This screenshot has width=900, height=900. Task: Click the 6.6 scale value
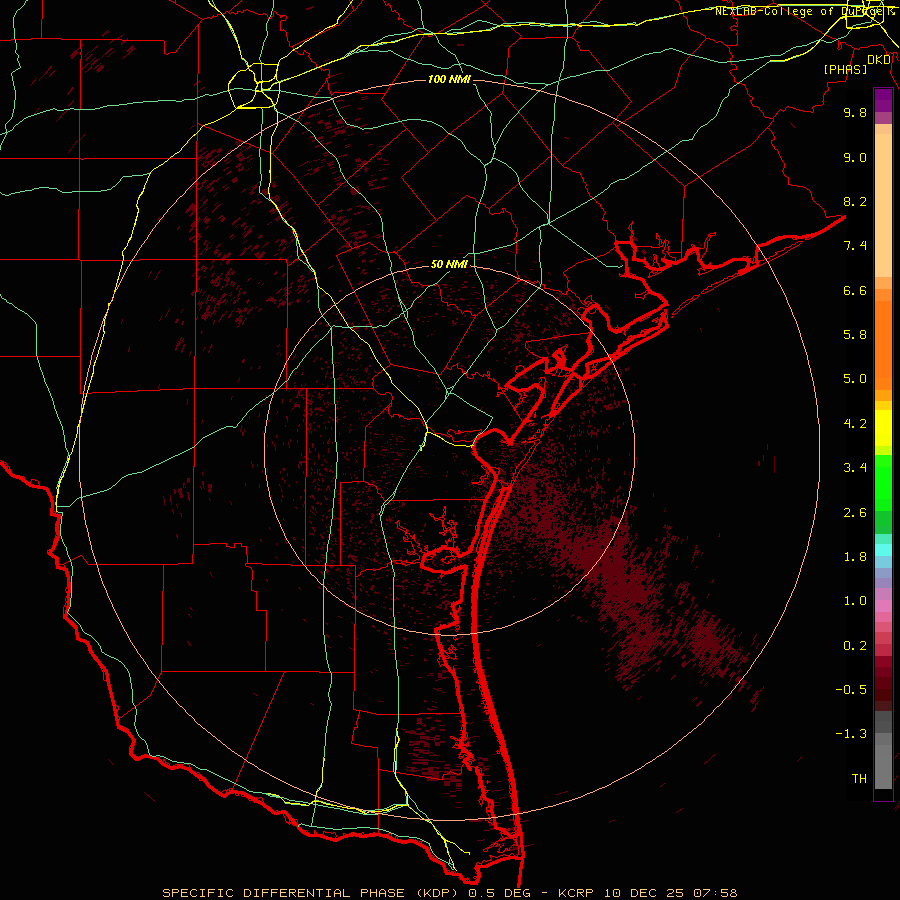click(855, 290)
